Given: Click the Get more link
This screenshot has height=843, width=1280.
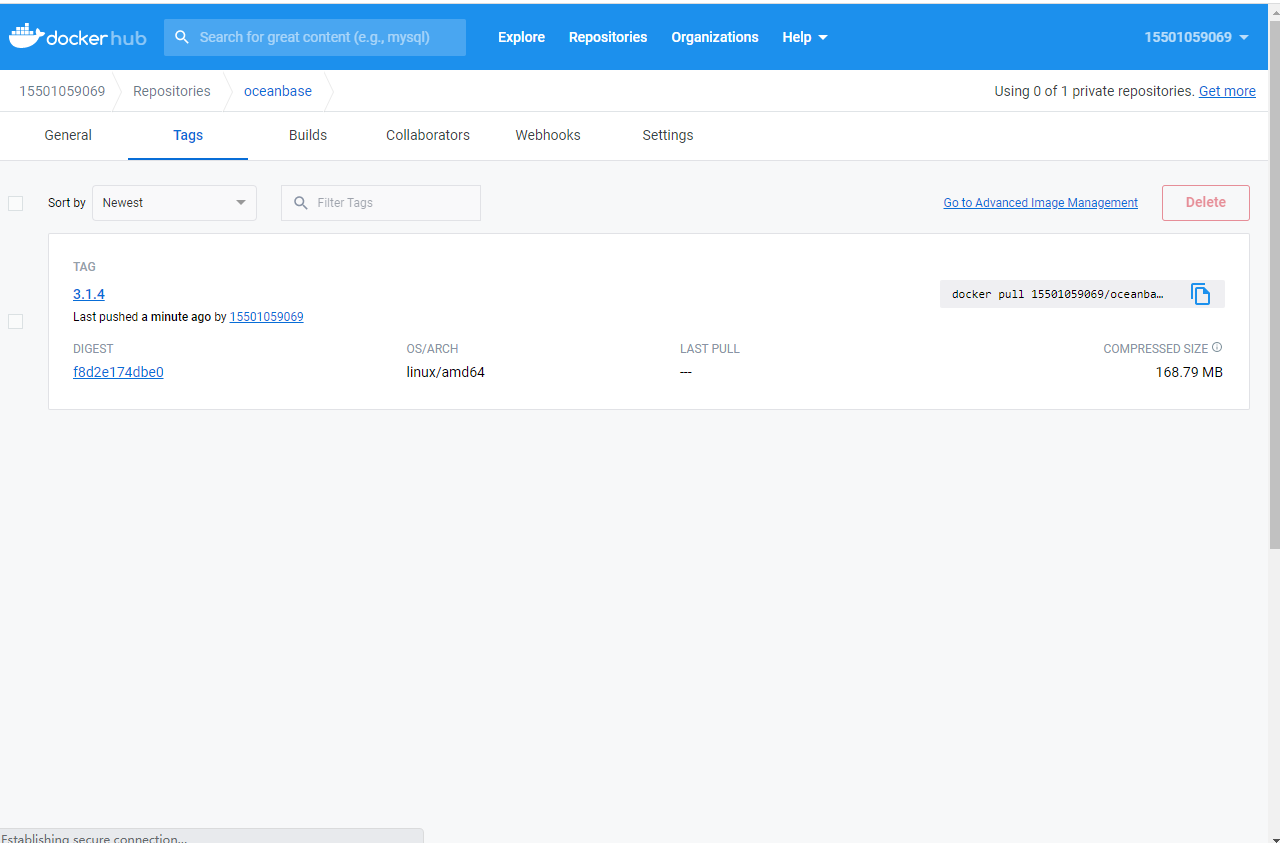Looking at the screenshot, I should [1227, 91].
